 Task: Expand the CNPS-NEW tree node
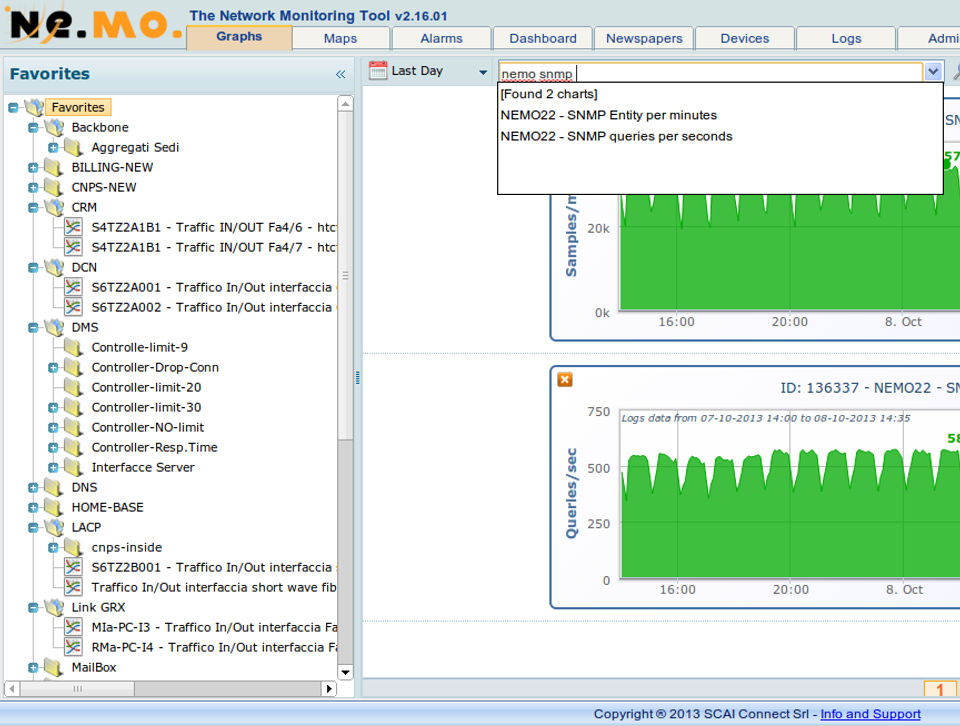coord(33,187)
